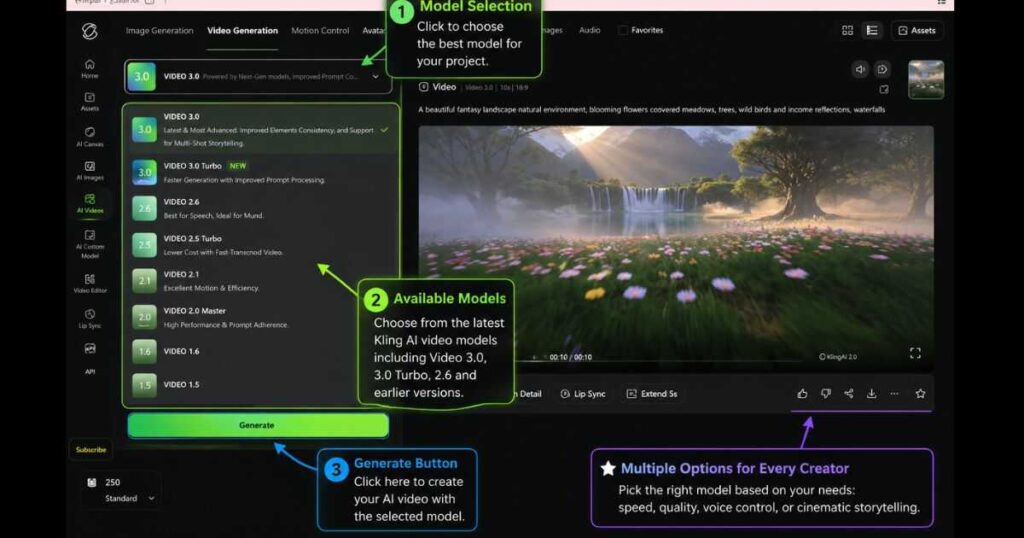
Task: Click the fantasy landscape video preview
Action: 676,248
